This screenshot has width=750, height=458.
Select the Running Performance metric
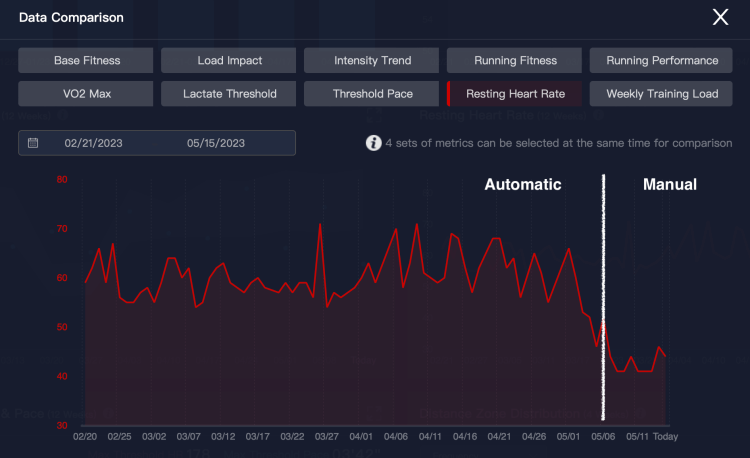(x=661, y=60)
